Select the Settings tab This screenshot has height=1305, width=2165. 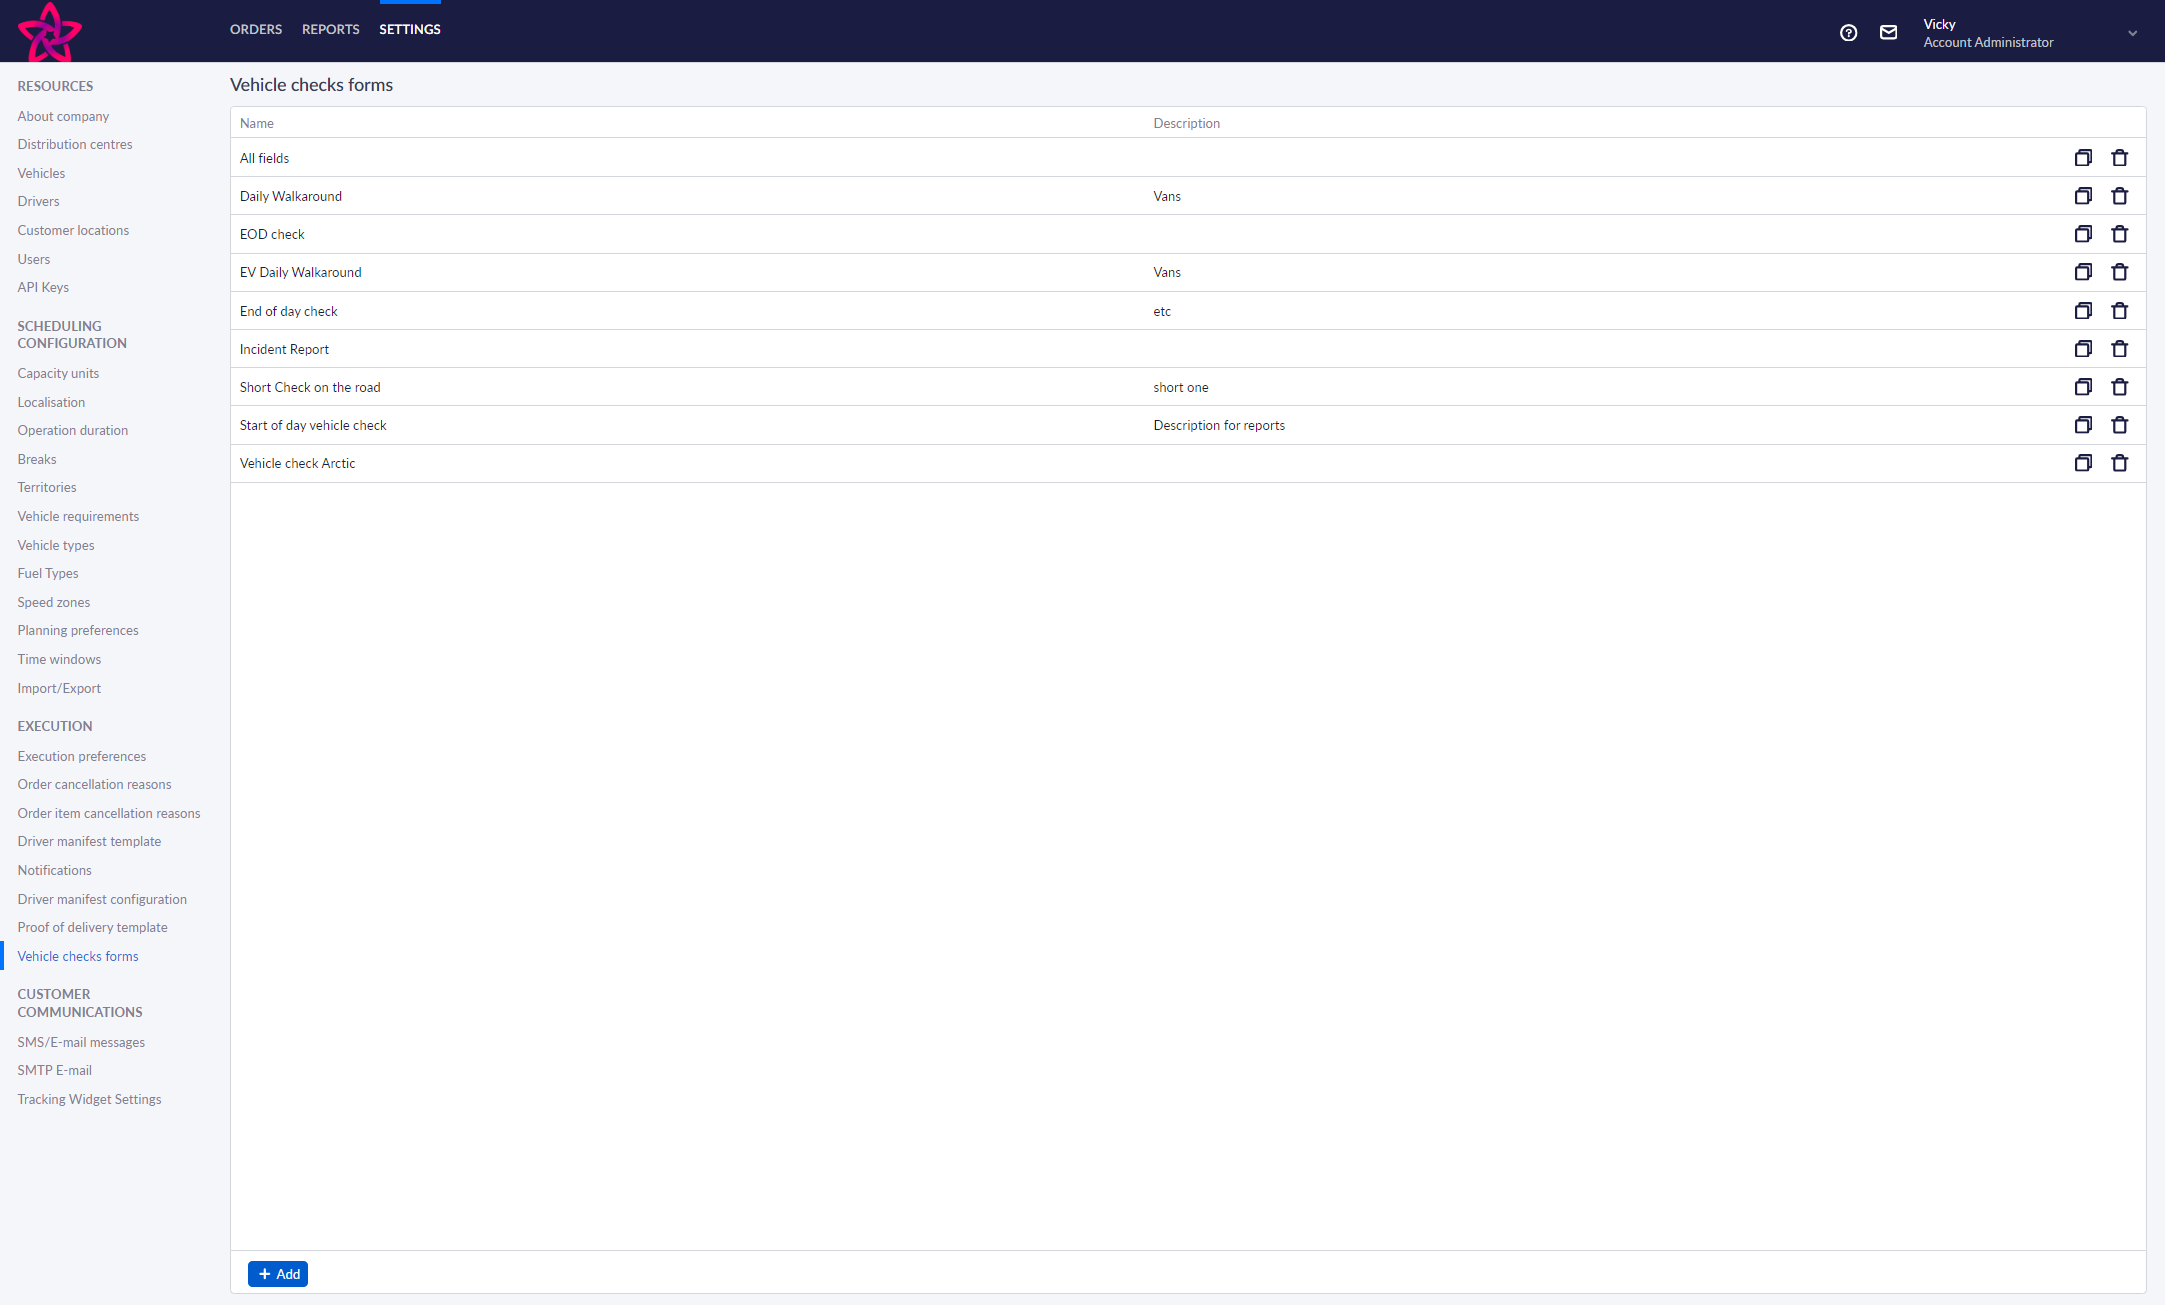(410, 30)
